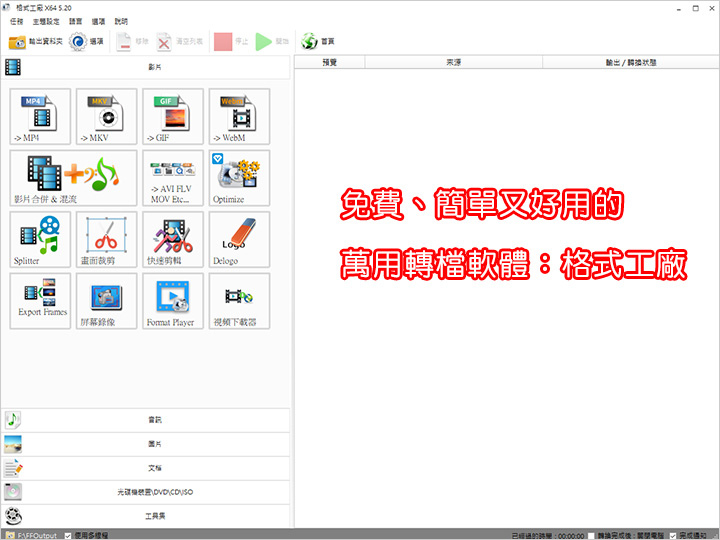
Task: Click the red 停止 stop button
Action: pos(231,42)
